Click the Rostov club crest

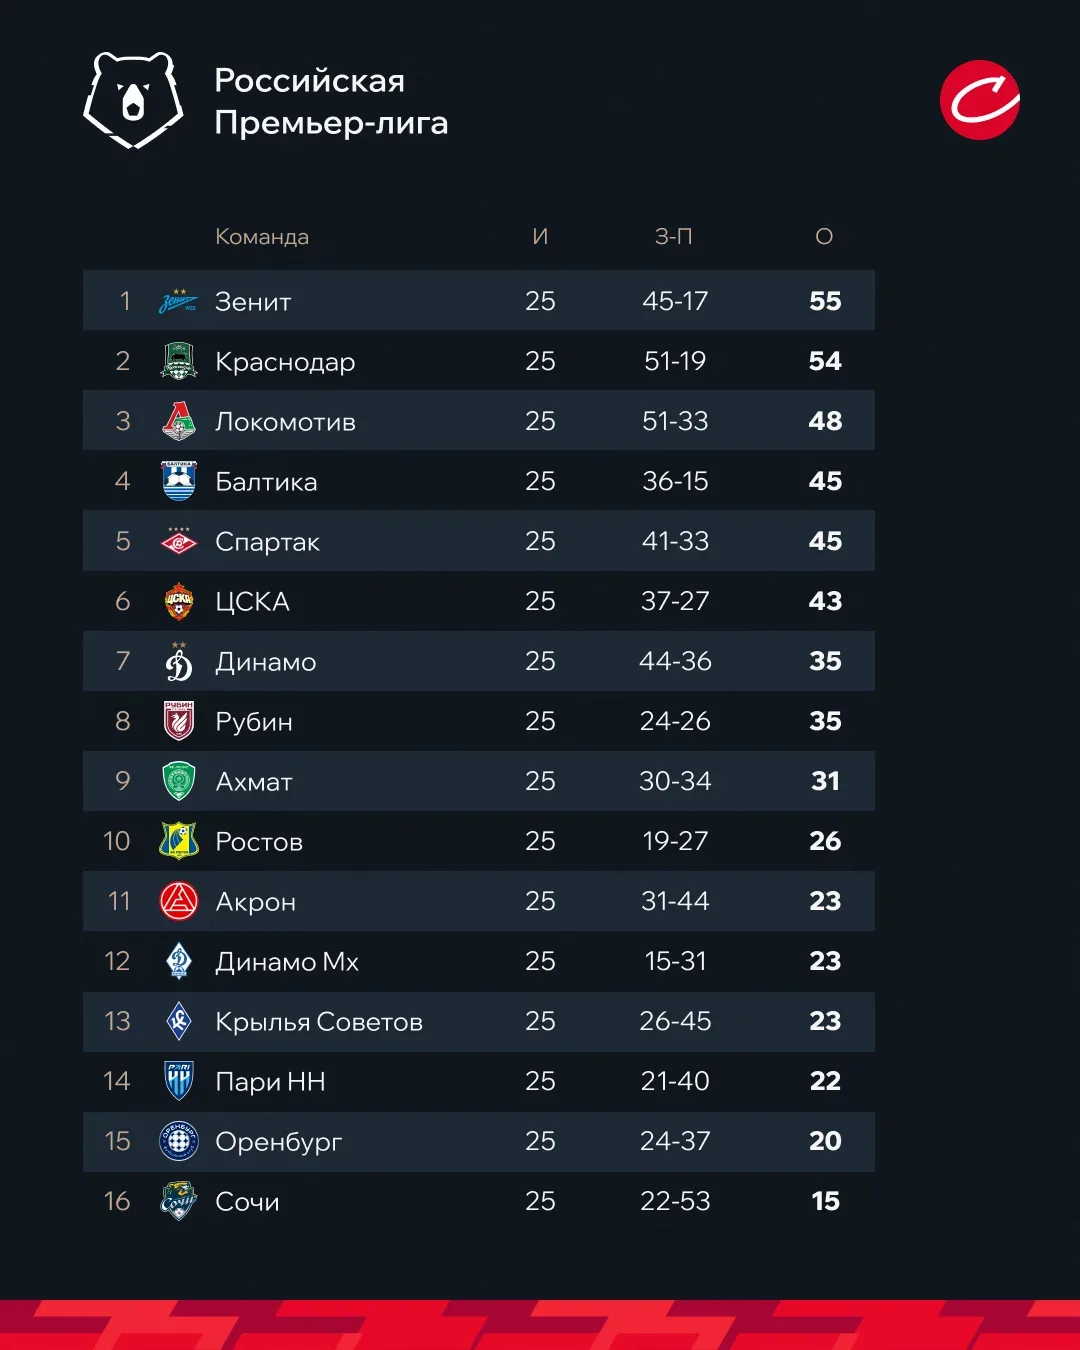tap(179, 841)
